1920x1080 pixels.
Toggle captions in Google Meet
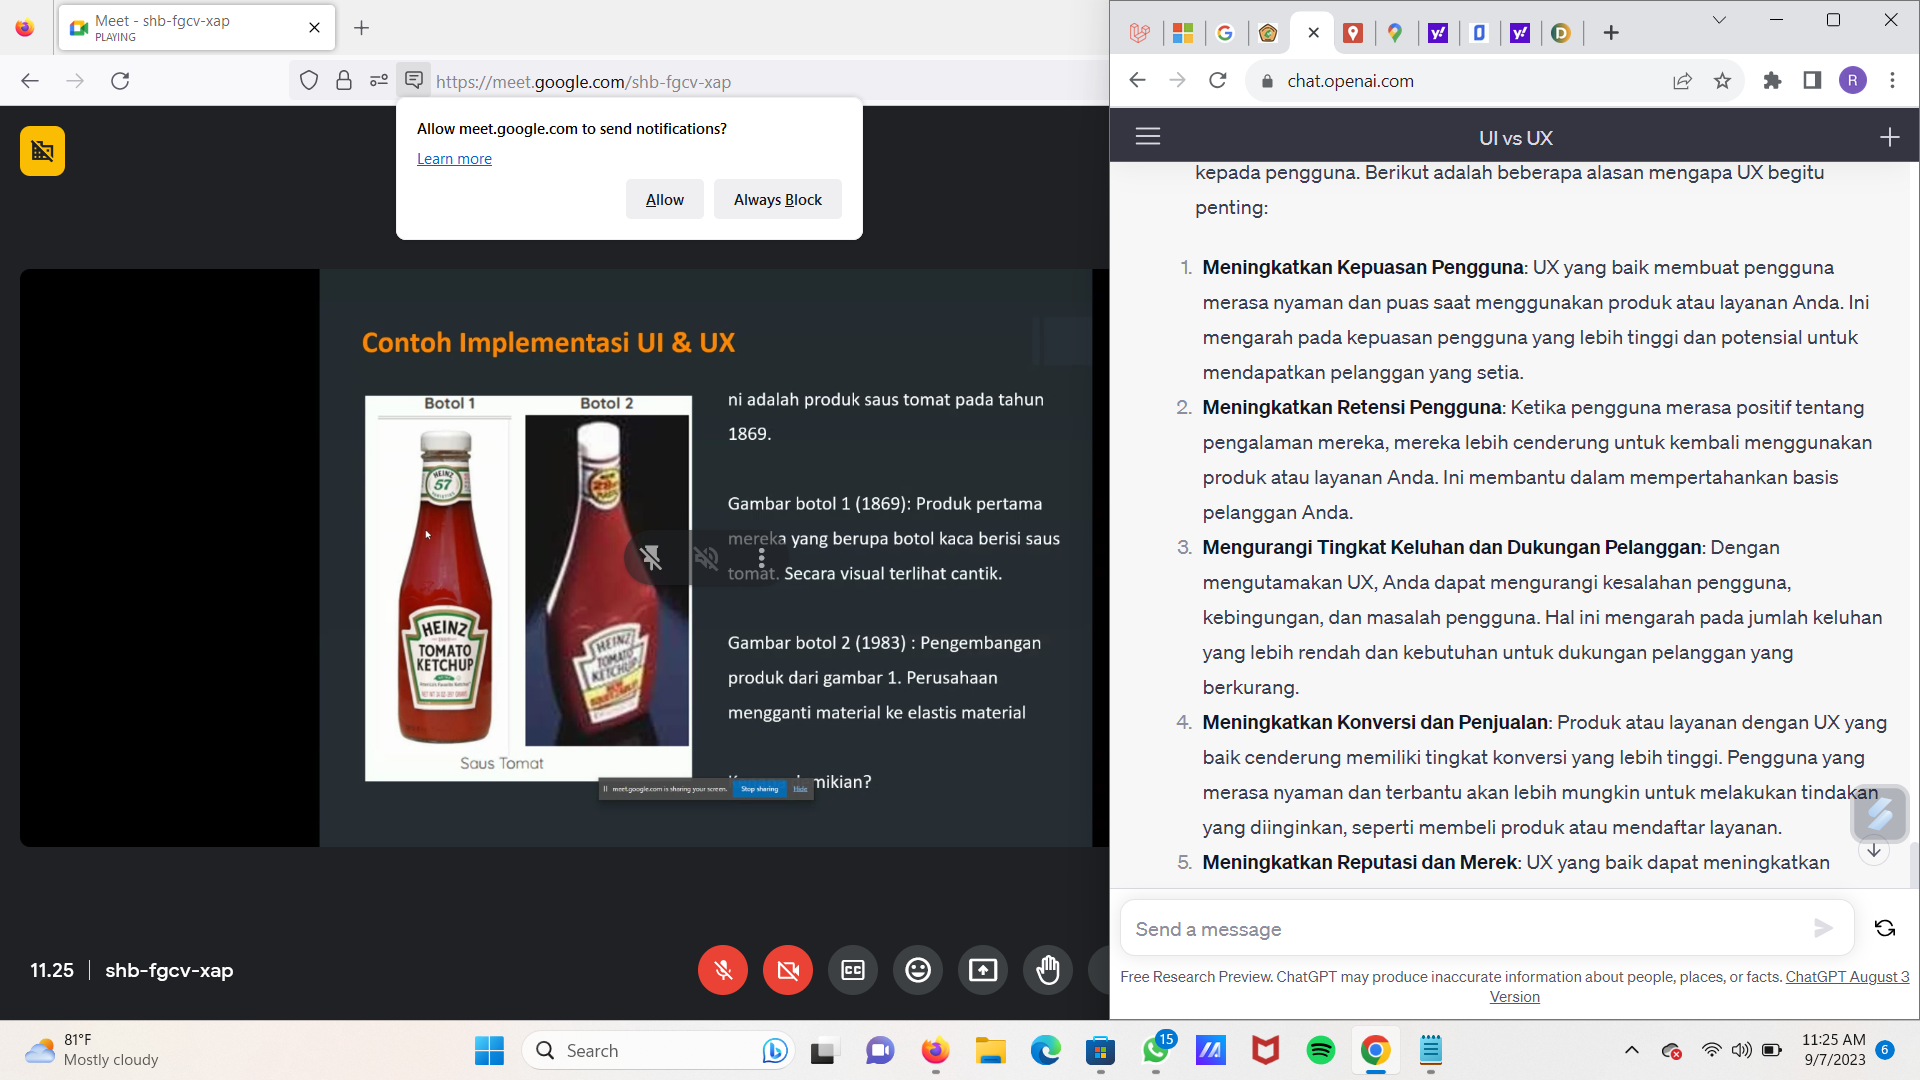[853, 970]
